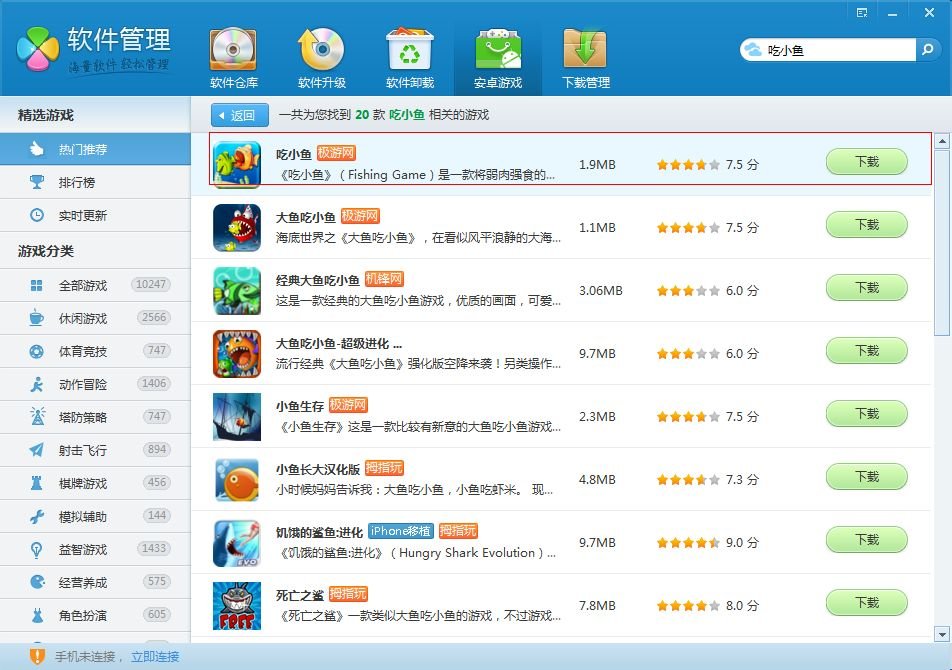Select 热门推荐 in sidebar
Image resolution: width=952 pixels, height=670 pixels.
pos(95,149)
